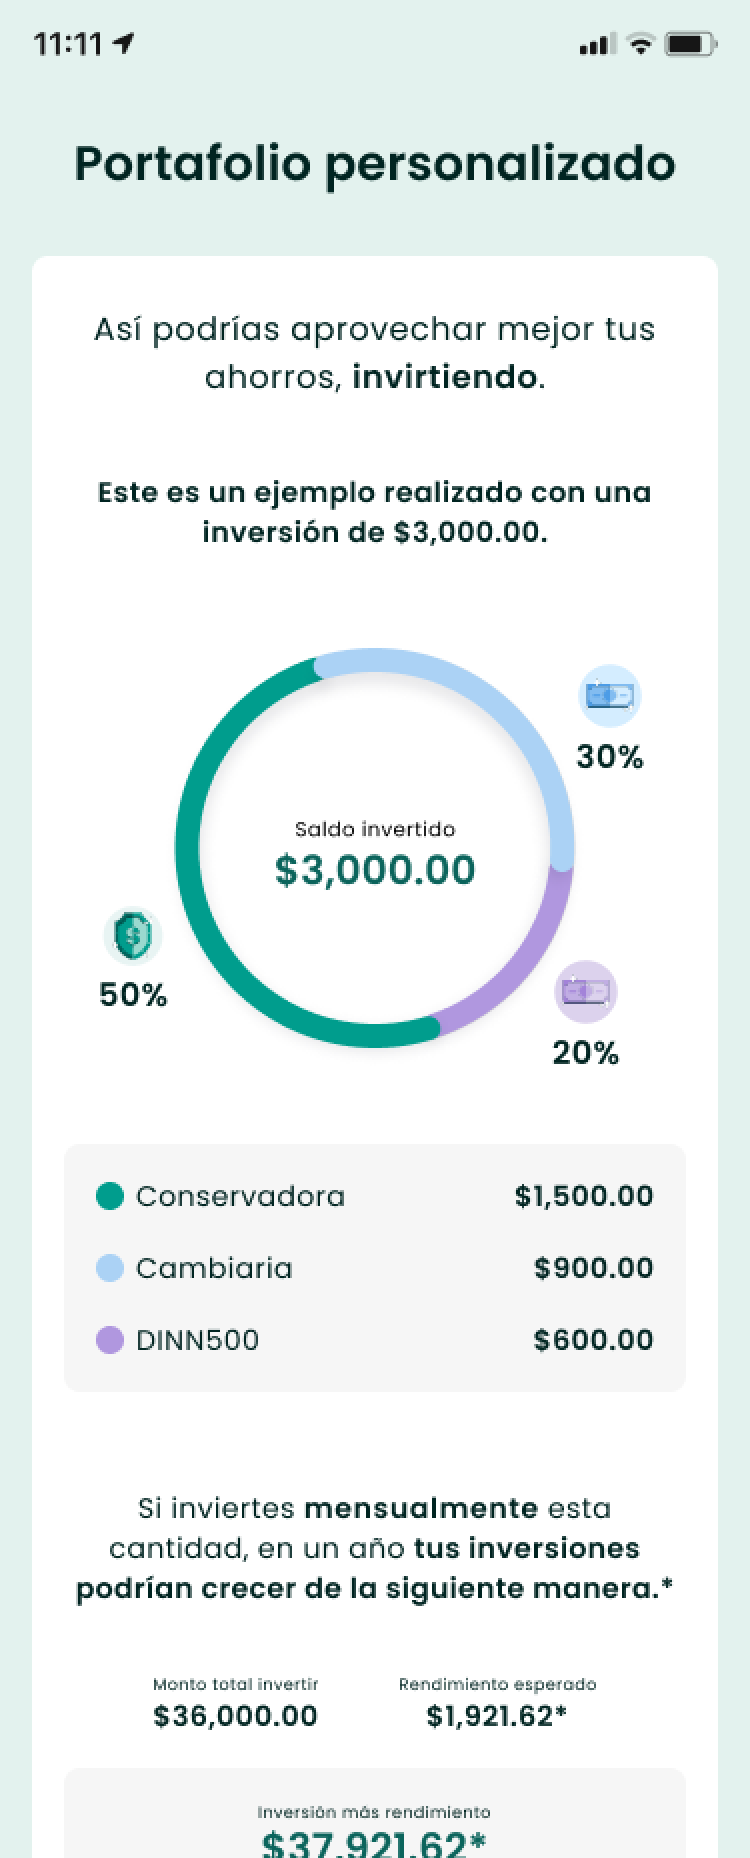Tap the purple banknote icon

tap(585, 991)
